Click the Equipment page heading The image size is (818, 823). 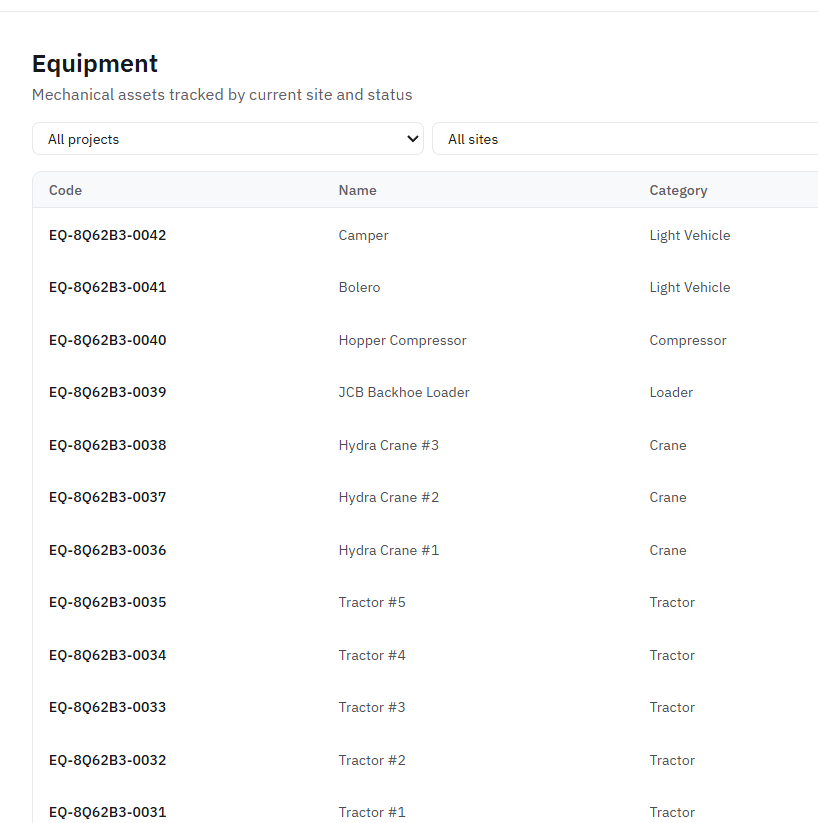pyautogui.click(x=95, y=64)
